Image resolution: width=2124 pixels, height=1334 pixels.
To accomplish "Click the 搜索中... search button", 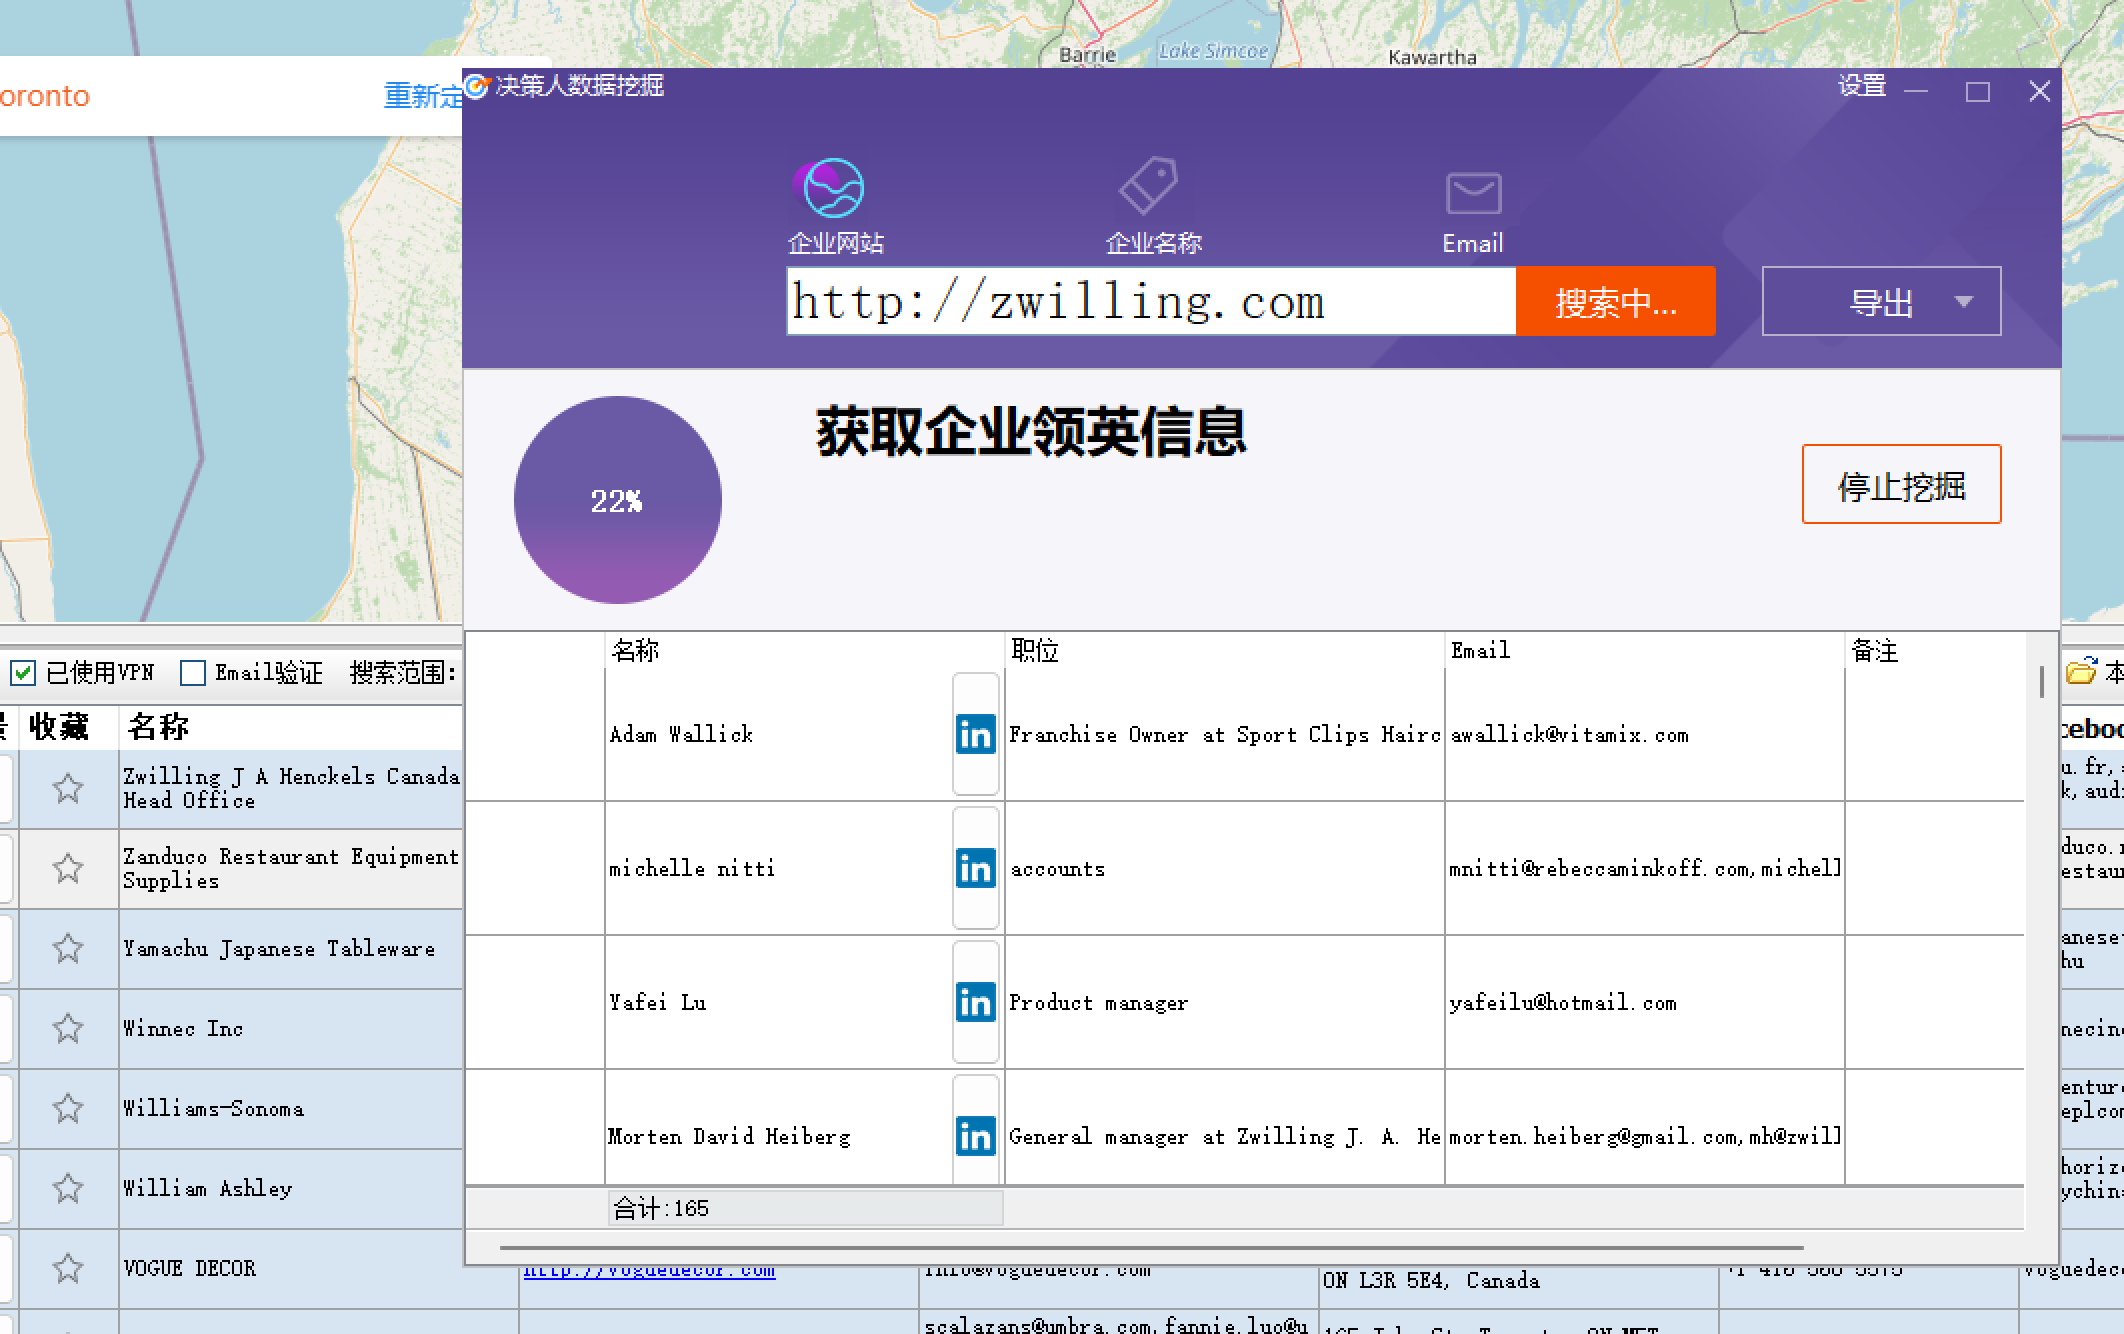I will [x=1615, y=301].
